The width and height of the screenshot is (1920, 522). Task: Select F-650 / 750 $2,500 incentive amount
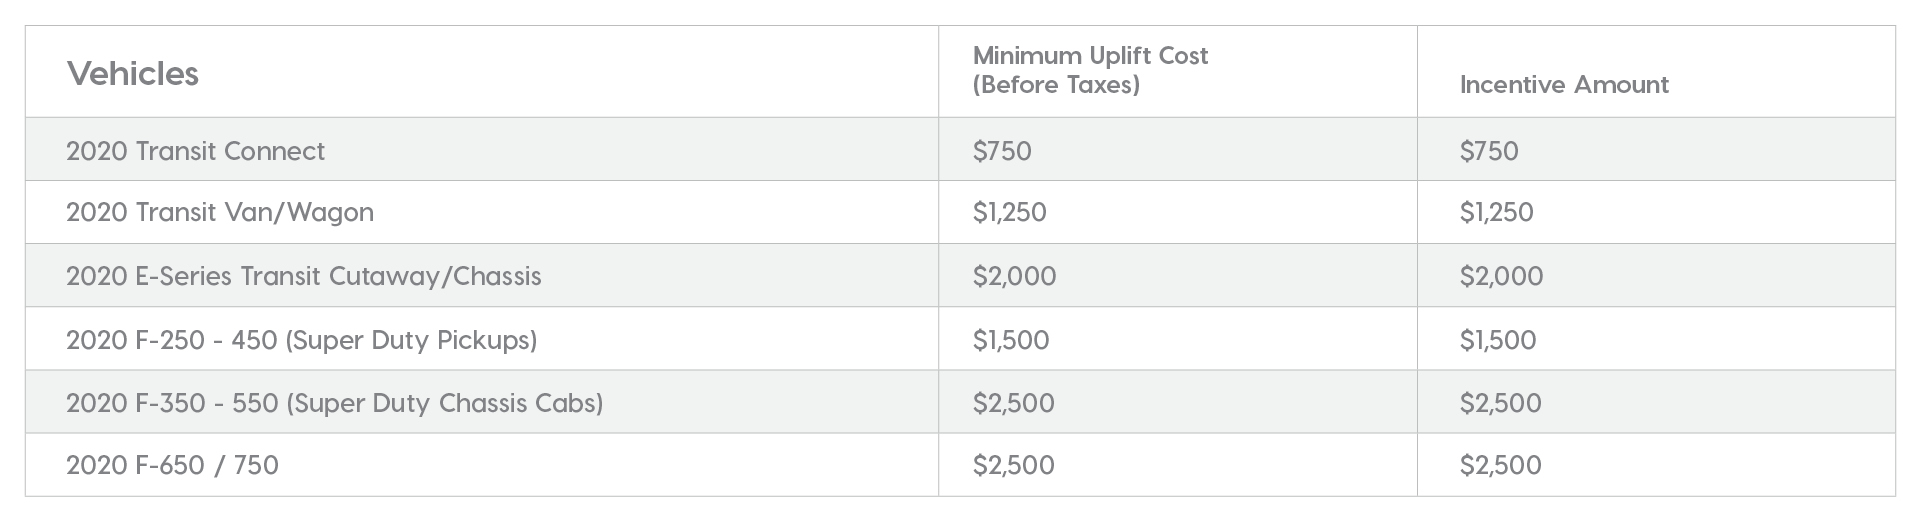(1501, 465)
